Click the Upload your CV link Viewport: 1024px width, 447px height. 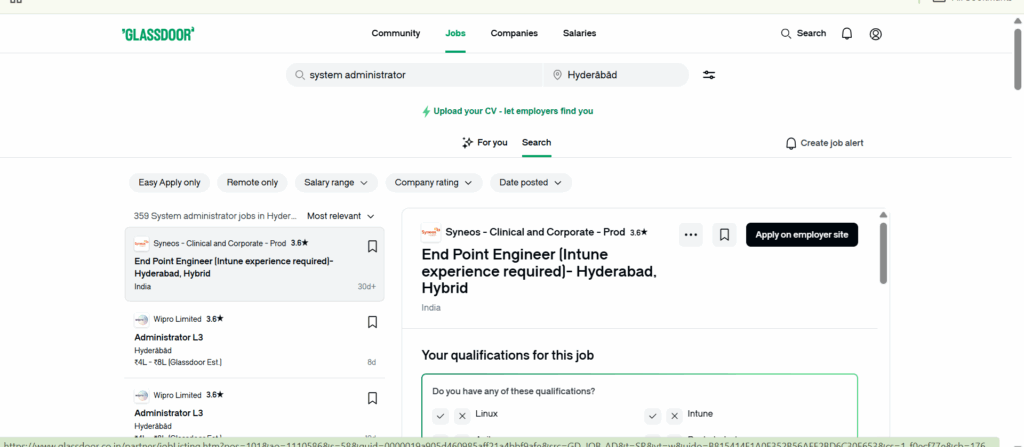click(x=507, y=111)
